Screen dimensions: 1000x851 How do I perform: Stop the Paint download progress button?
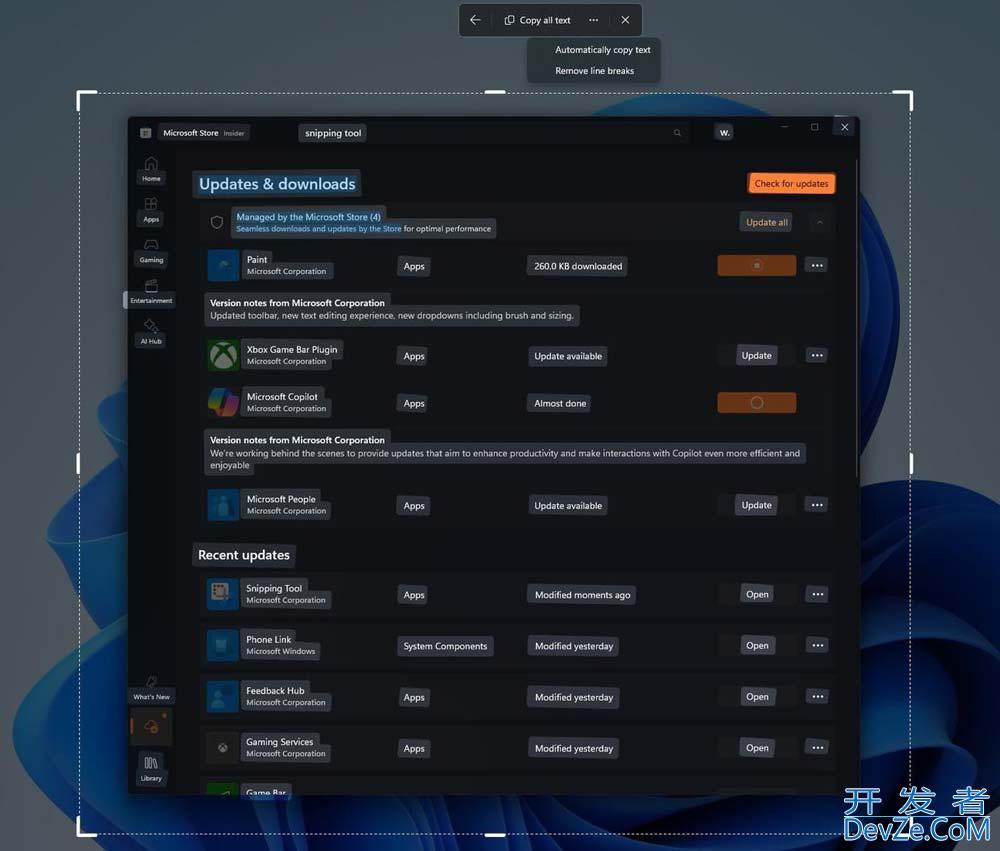(756, 265)
